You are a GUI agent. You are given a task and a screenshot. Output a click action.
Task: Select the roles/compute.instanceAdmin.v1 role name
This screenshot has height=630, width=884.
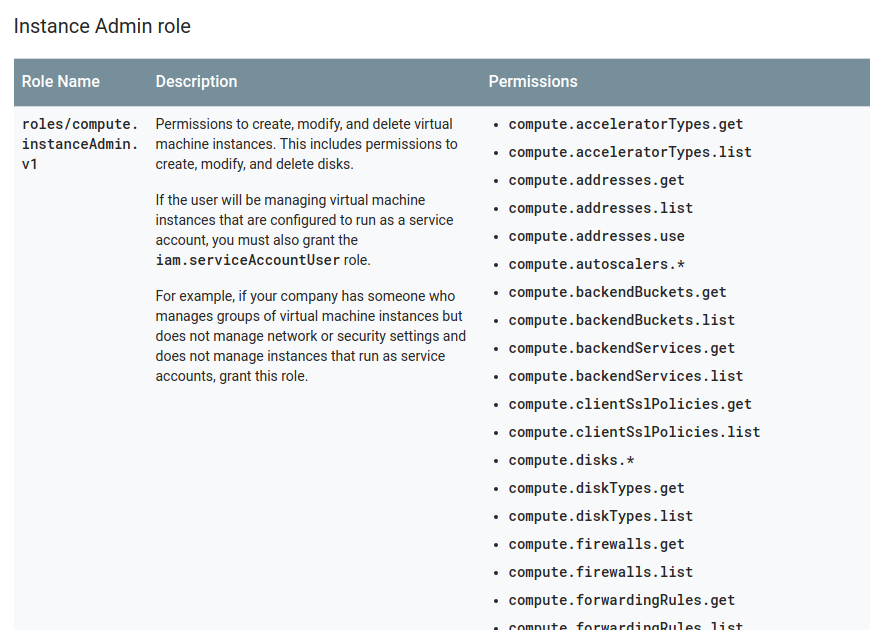(x=80, y=144)
